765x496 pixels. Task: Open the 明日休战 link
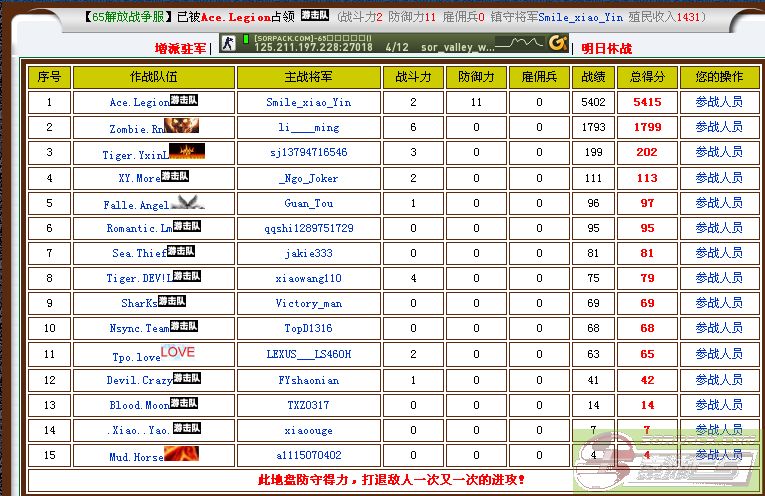pos(607,47)
